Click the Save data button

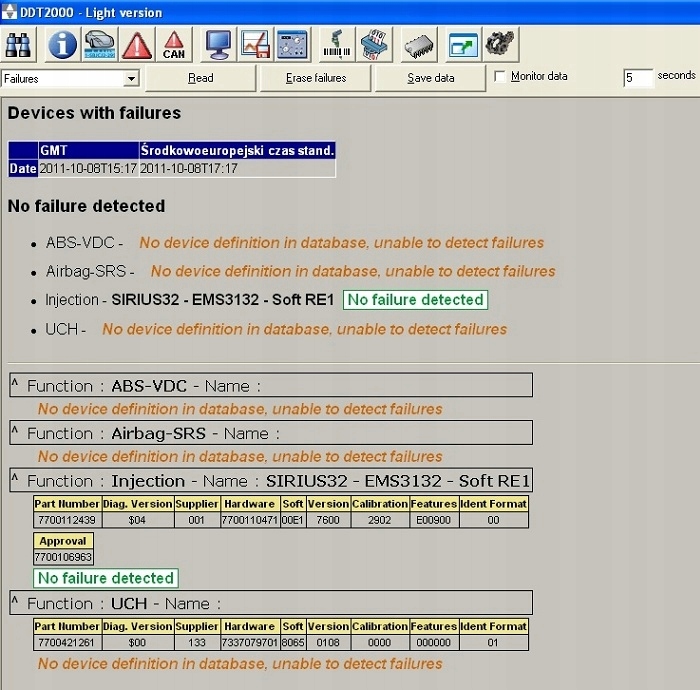point(430,78)
